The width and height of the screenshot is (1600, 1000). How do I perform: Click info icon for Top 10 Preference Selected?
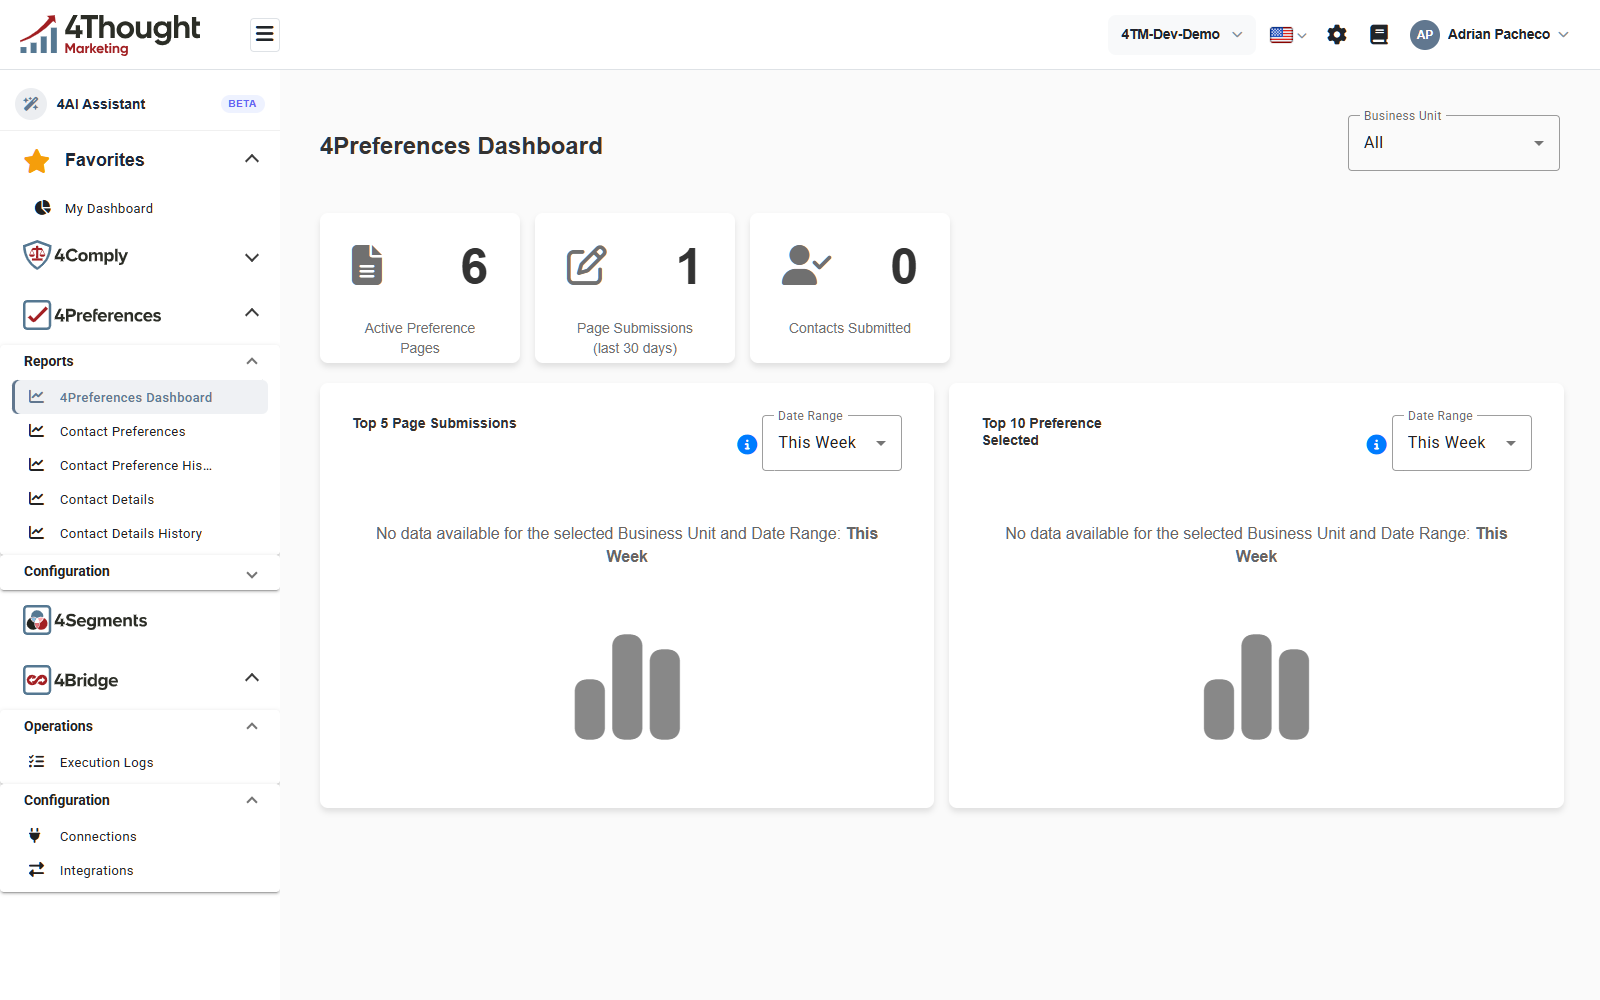point(1377,445)
